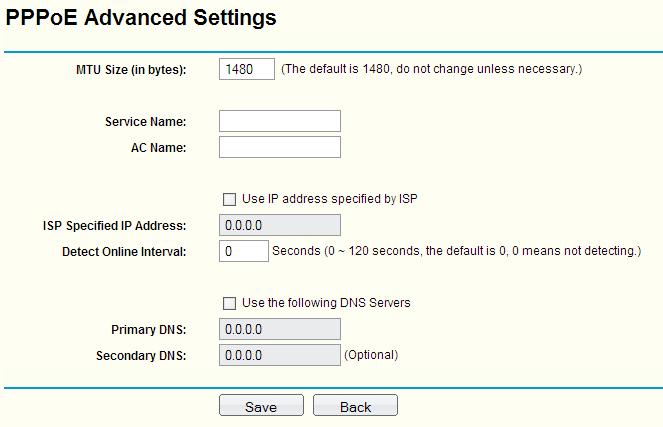The image size is (663, 427).
Task: Click the MTU Size input field
Action: tap(246, 70)
